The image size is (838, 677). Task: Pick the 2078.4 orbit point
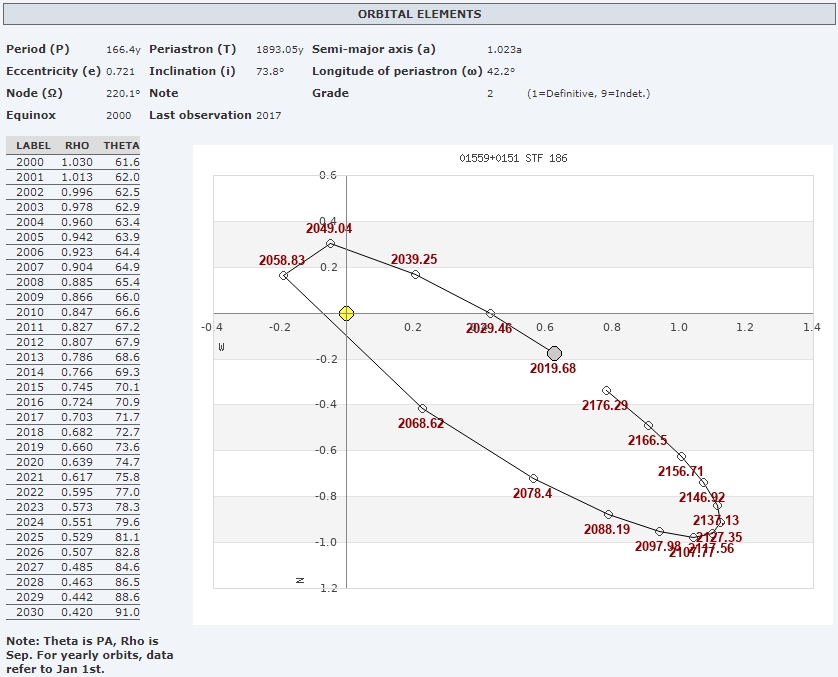click(533, 478)
